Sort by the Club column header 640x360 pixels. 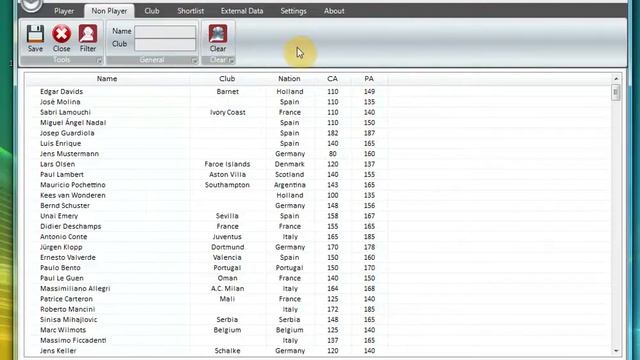(227, 79)
